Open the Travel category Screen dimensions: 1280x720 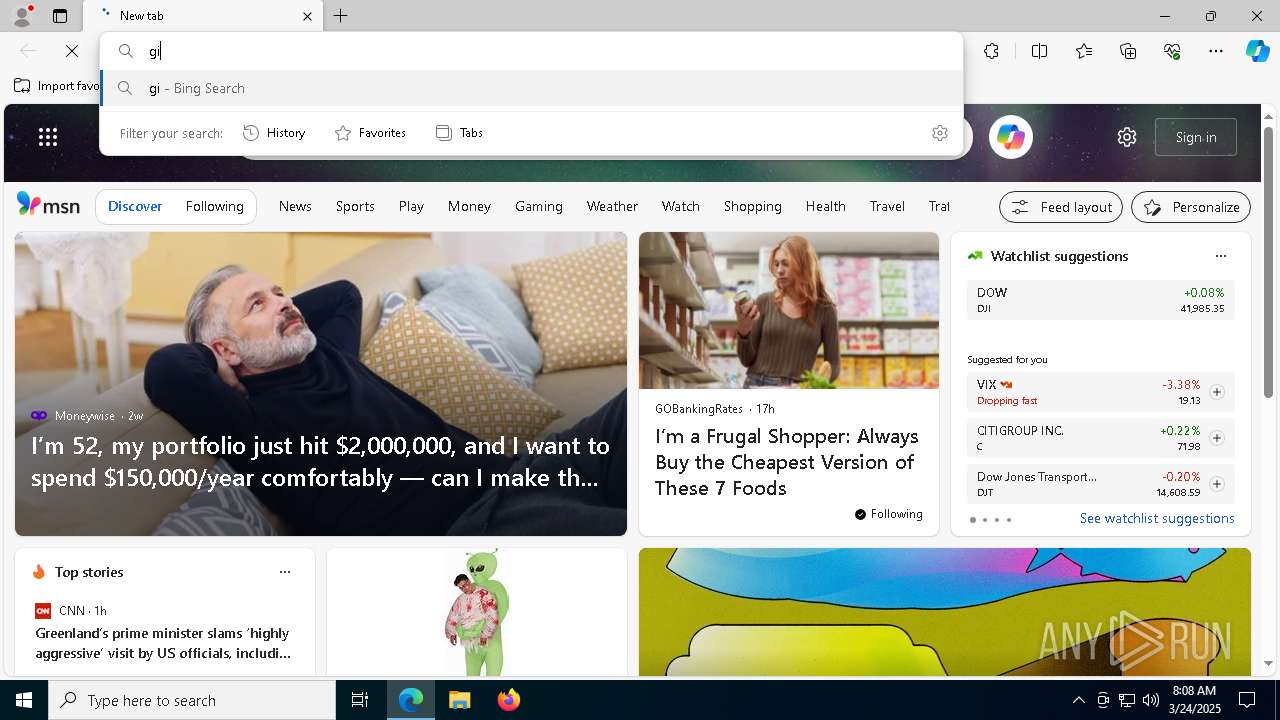887,206
